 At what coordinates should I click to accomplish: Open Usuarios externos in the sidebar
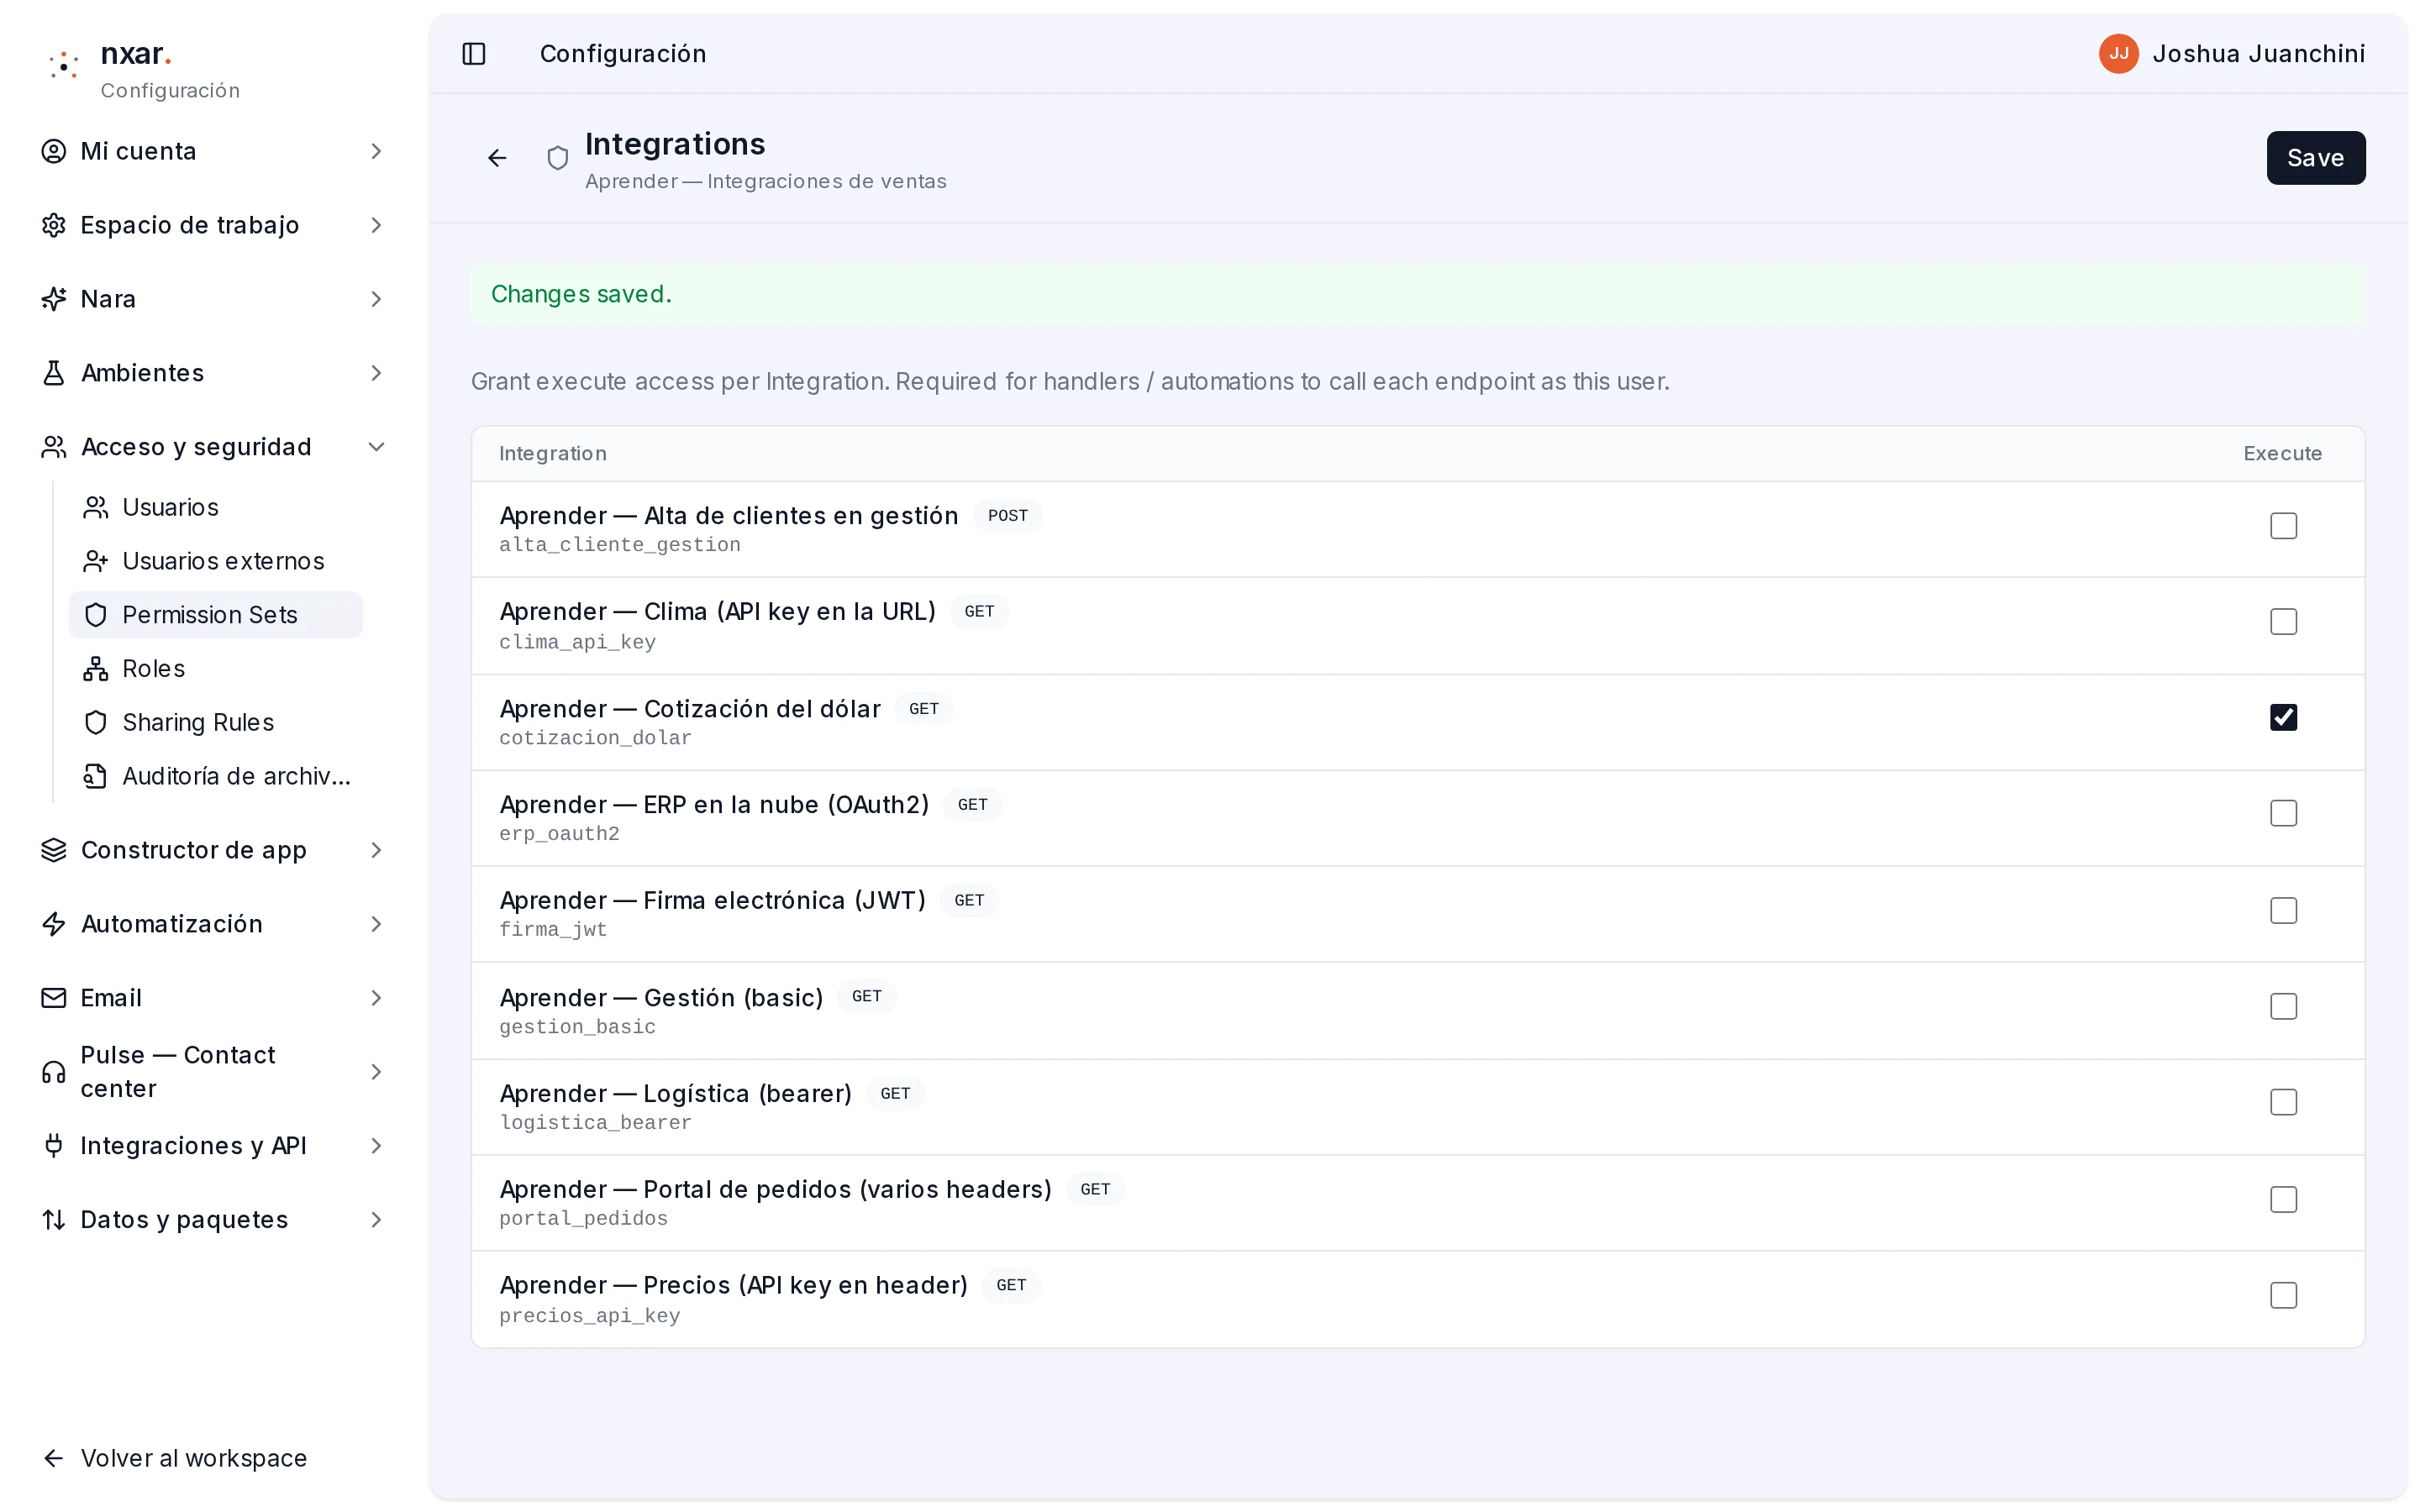[215, 561]
